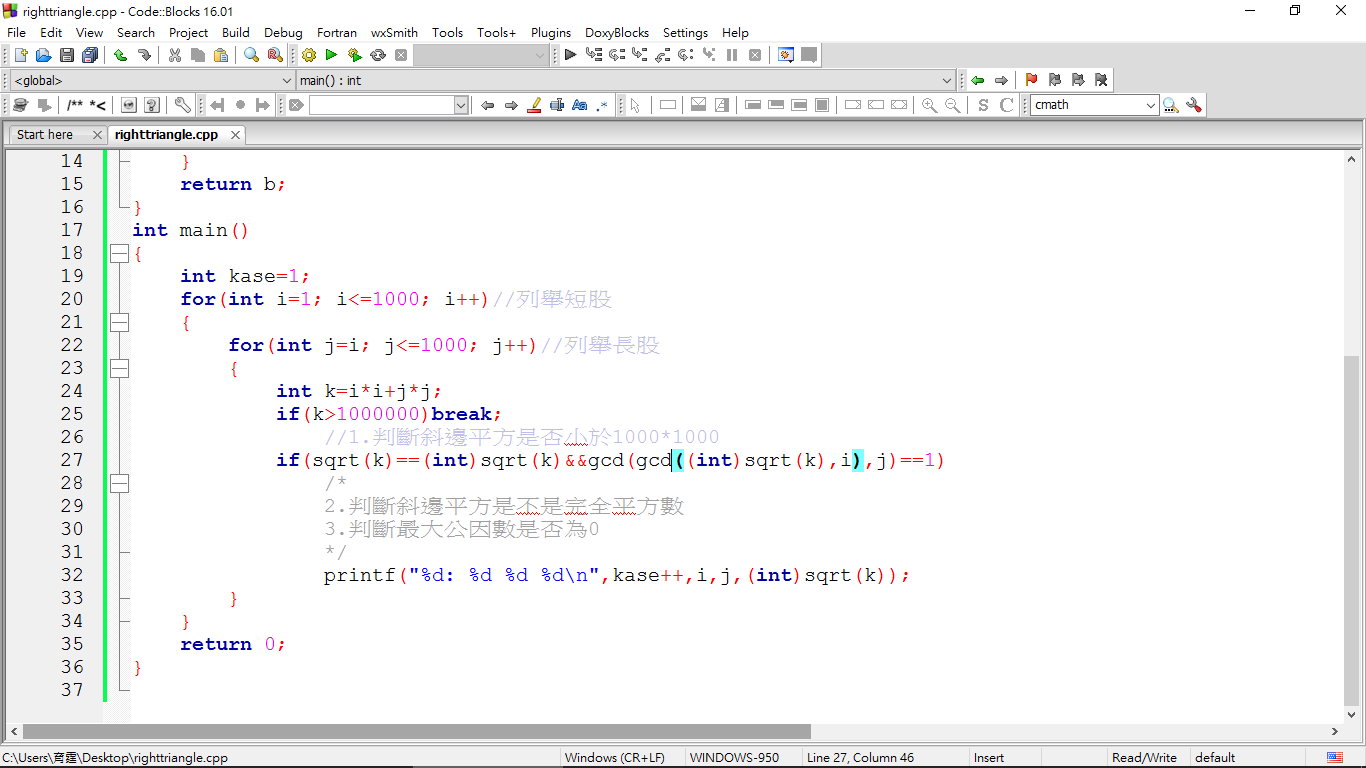Rebuild the project using the recycle-arrows icon
The image size is (1366, 768).
[x=378, y=55]
